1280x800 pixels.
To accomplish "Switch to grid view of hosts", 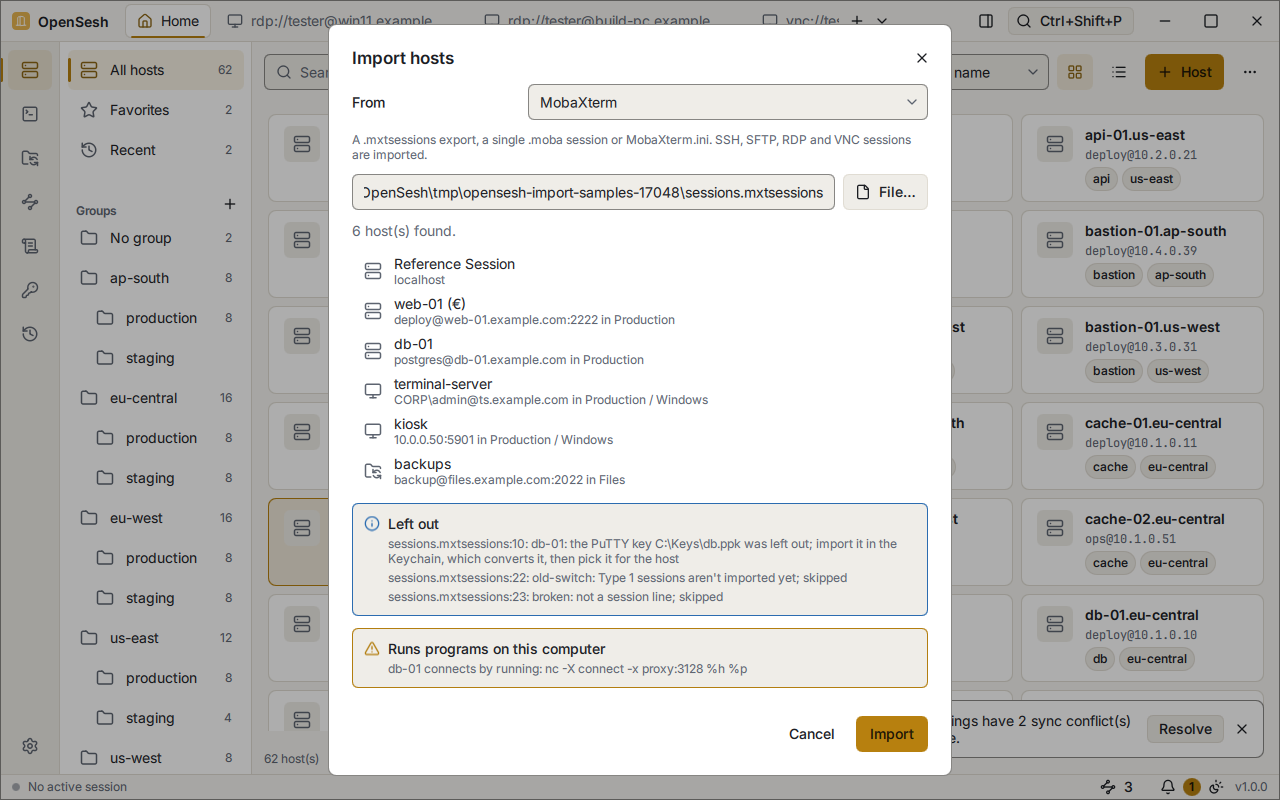I will (1075, 72).
